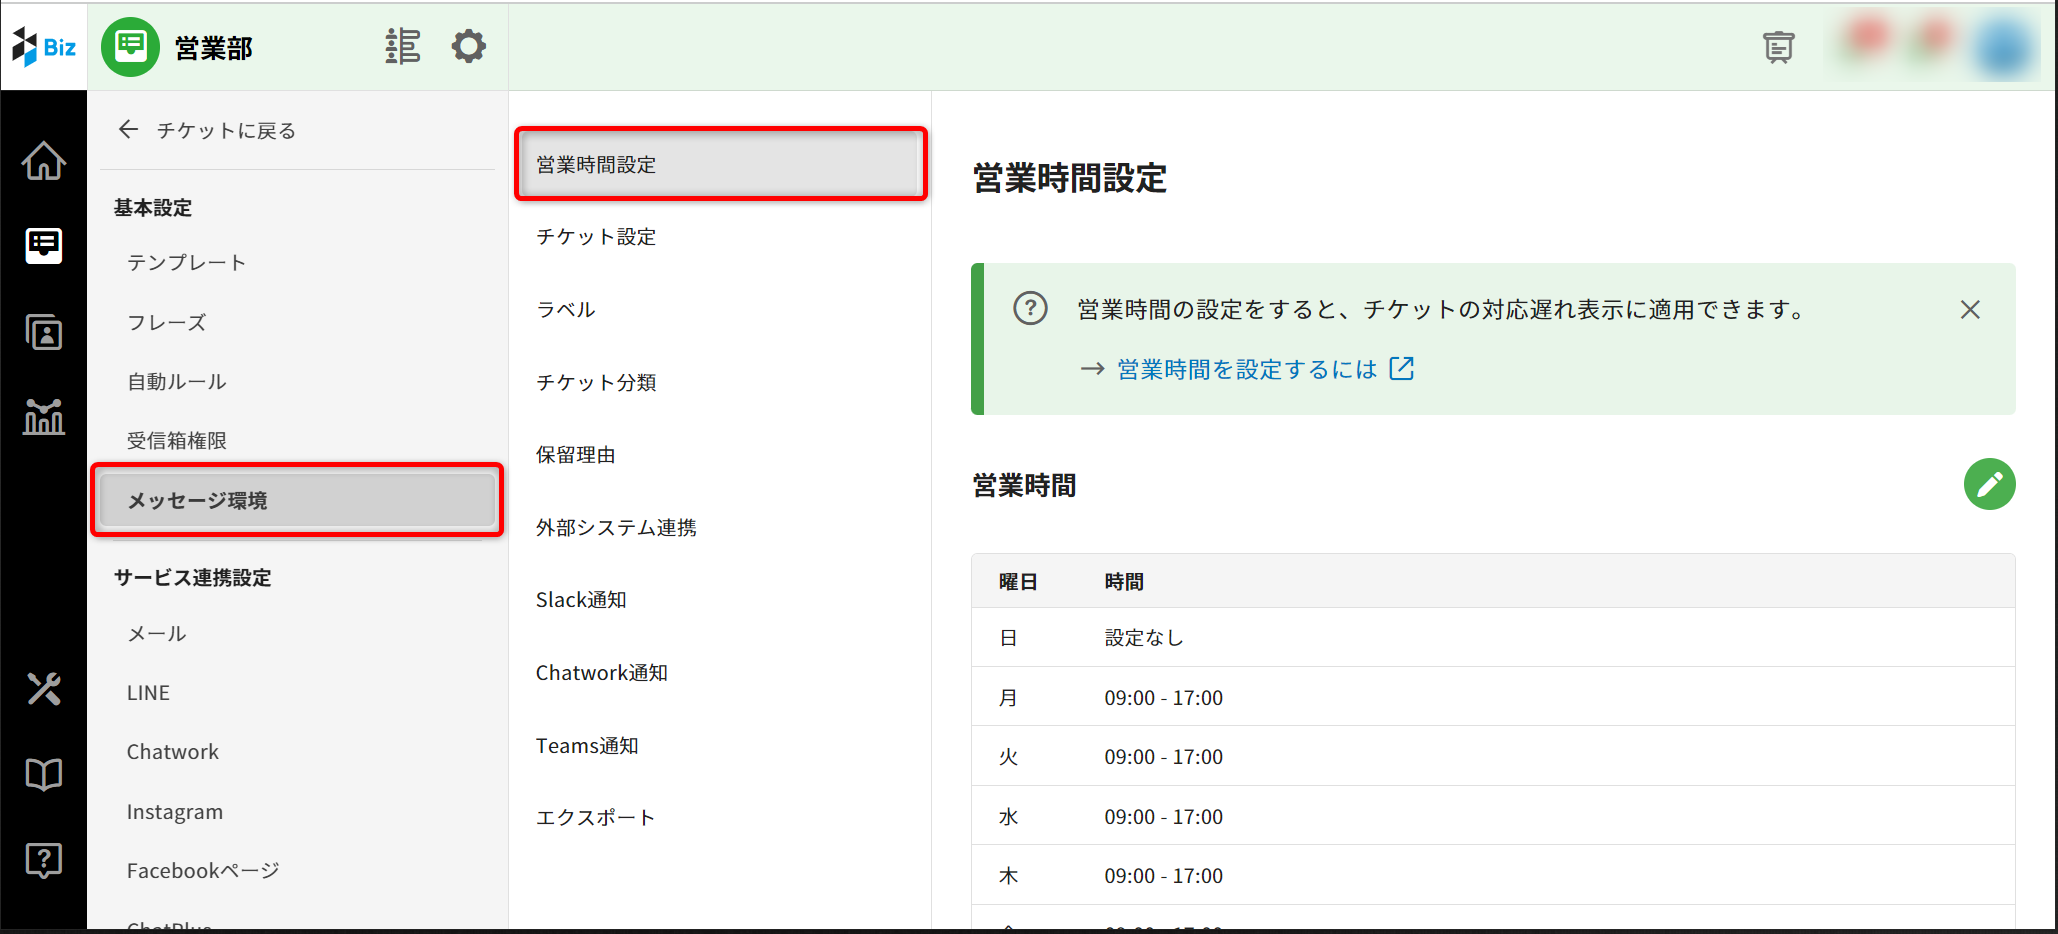Screen dimensions: 2058x934
Task: Click the list view icon beside 営業部
Action: pyautogui.click(x=402, y=46)
